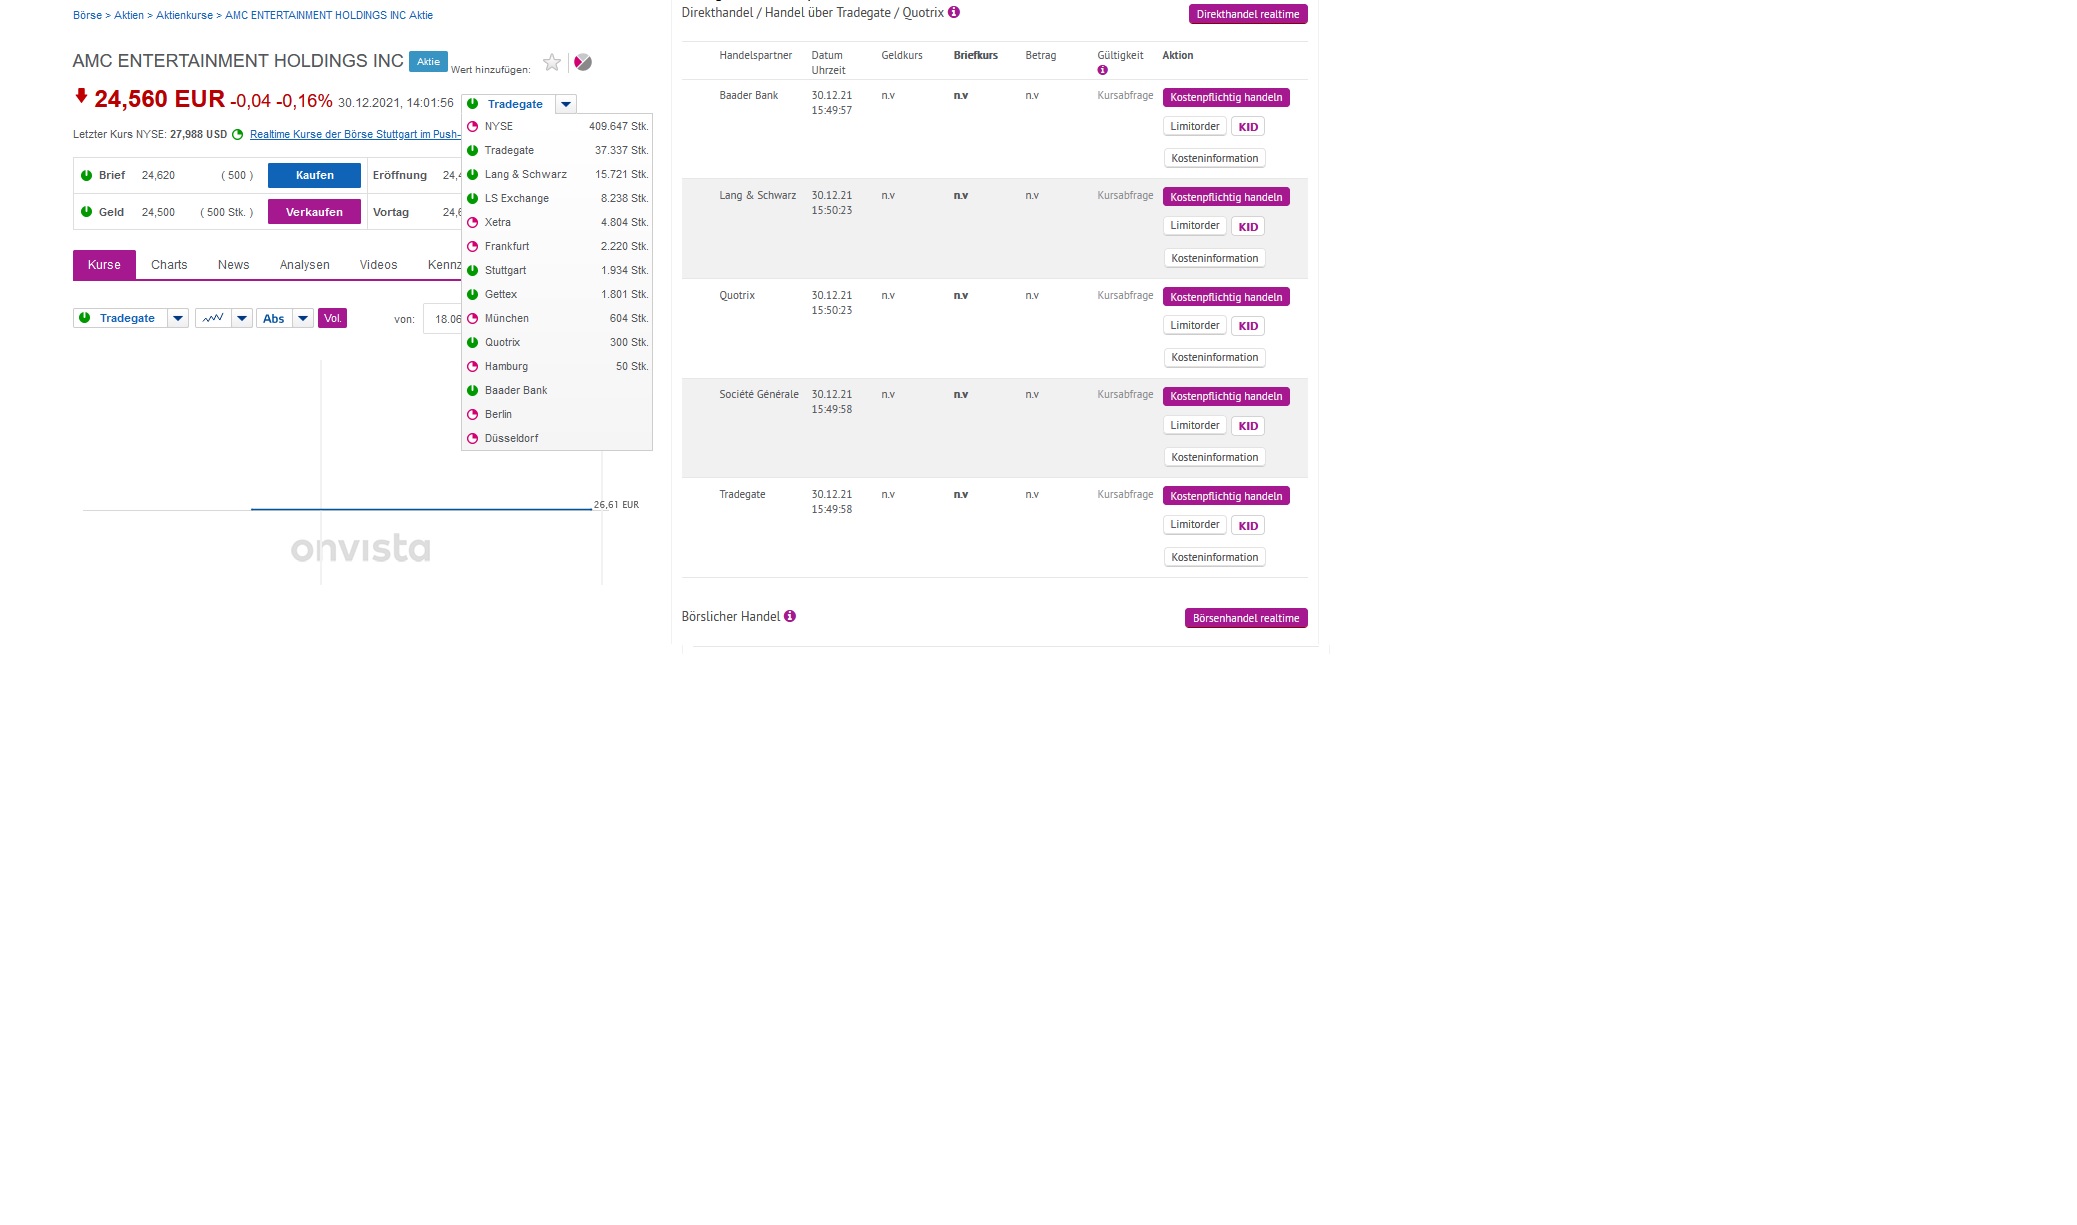Image resolution: width=2077 pixels, height=1225 pixels.
Task: Toggle the Vol. volume overlay
Action: click(332, 317)
